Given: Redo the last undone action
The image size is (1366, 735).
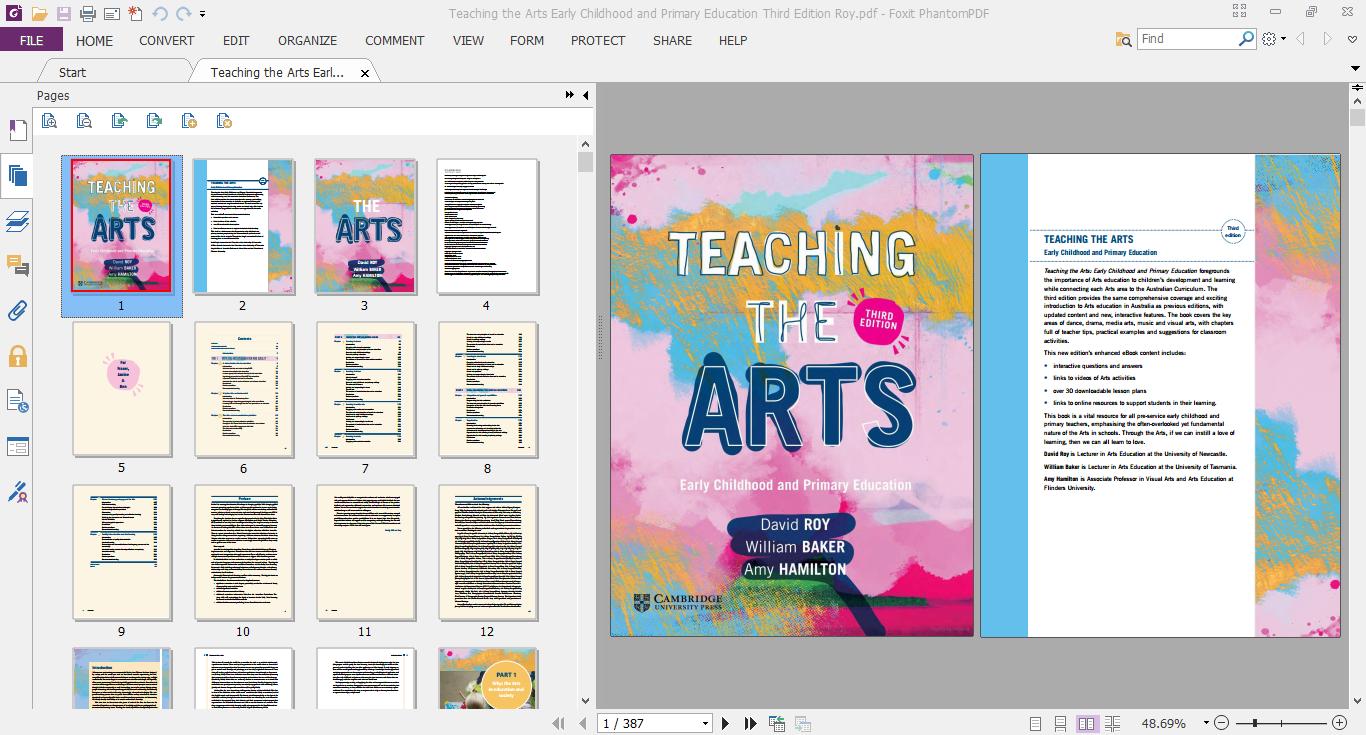Looking at the screenshot, I should (x=183, y=14).
